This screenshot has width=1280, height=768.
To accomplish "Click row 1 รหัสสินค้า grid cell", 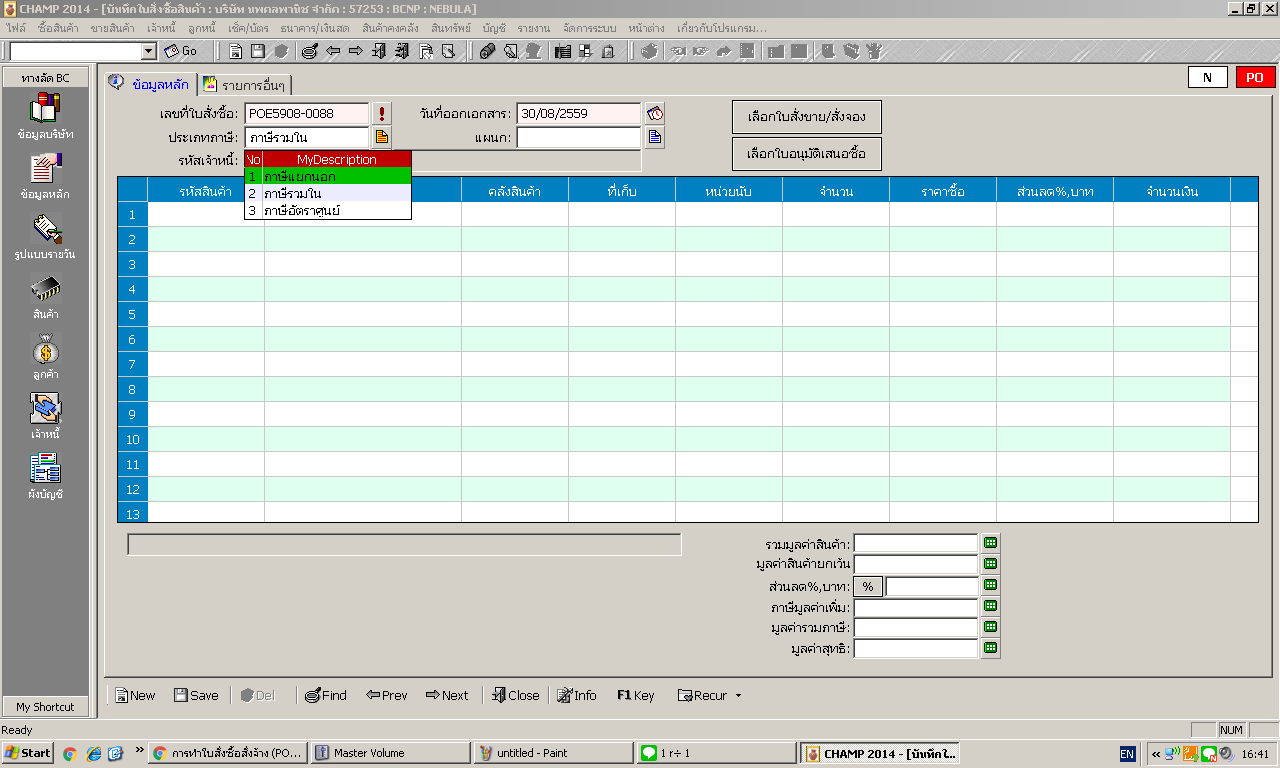I will coord(206,214).
